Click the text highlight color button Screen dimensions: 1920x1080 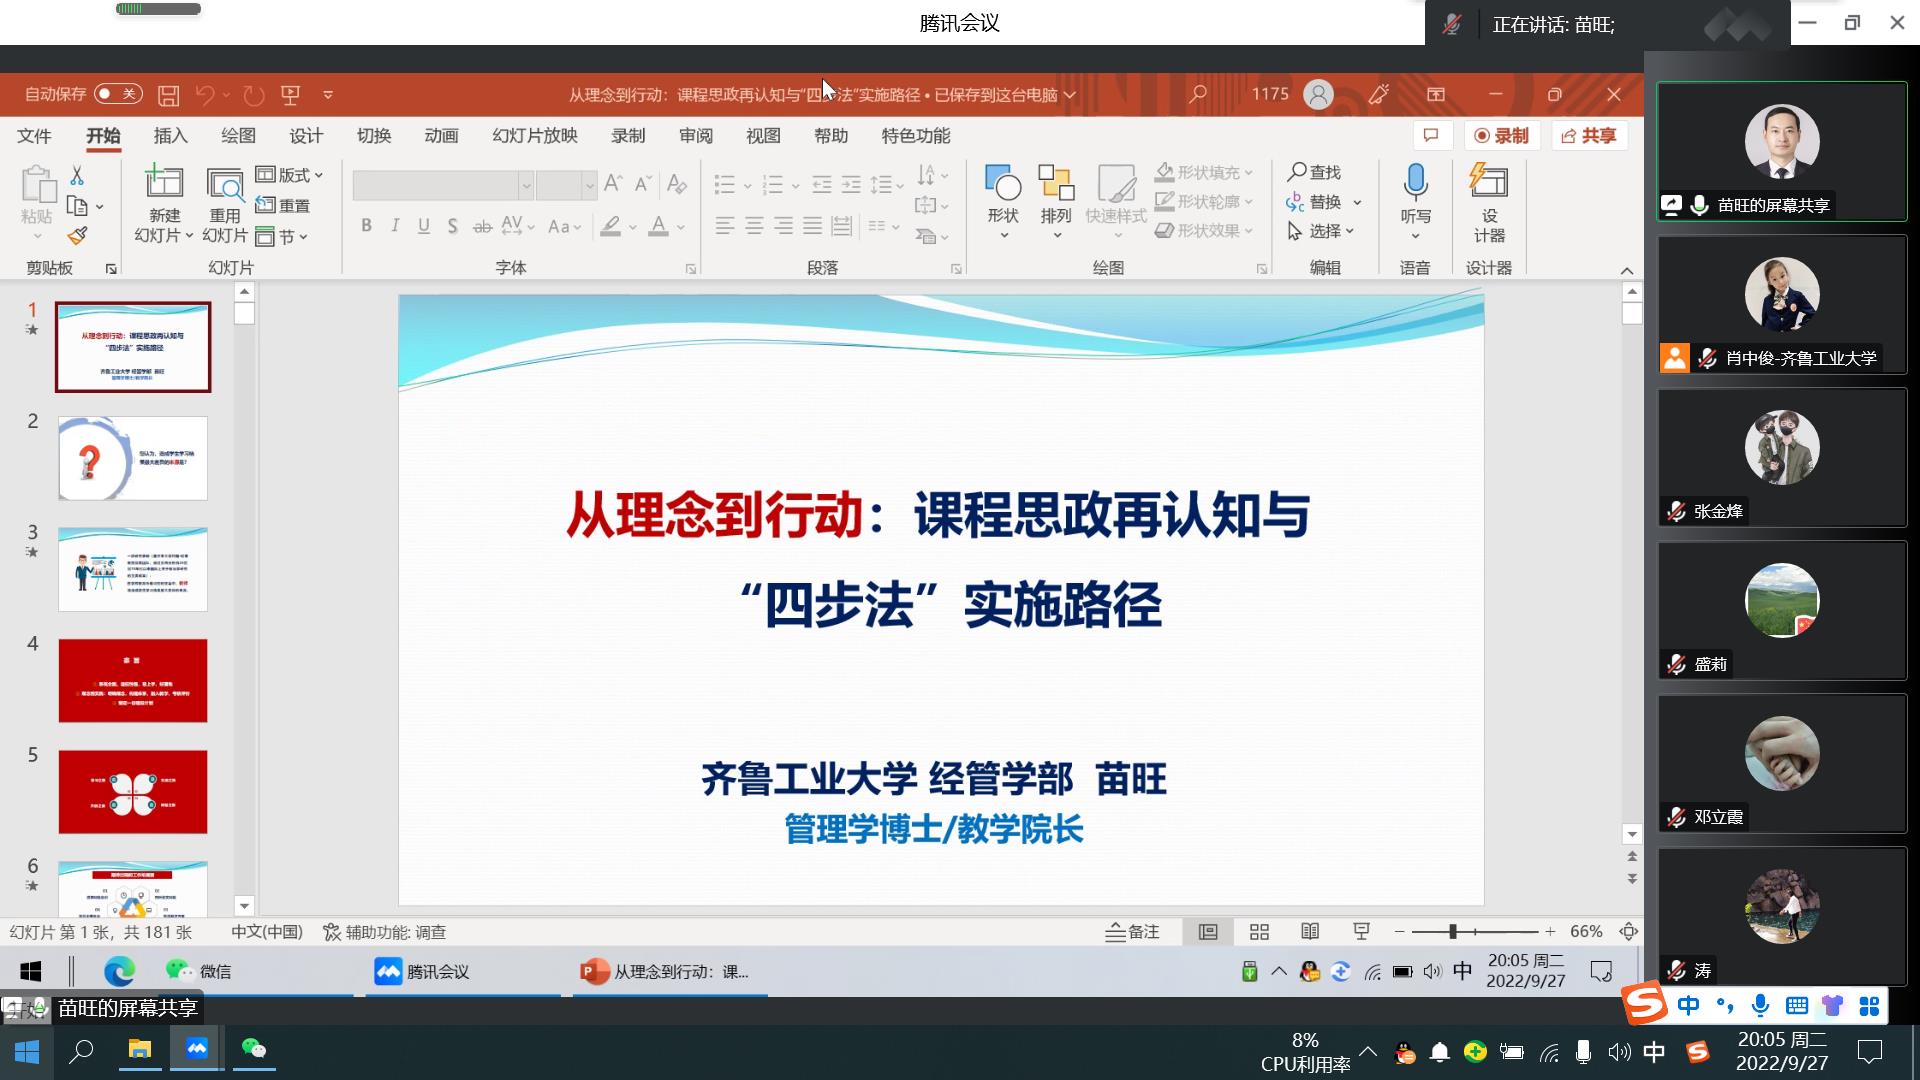pos(611,226)
